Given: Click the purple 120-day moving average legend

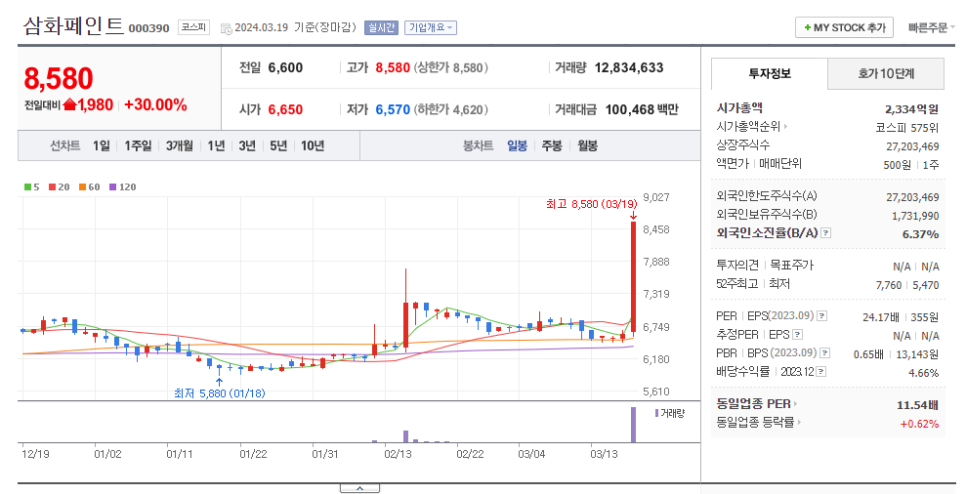Looking at the screenshot, I should pyautogui.click(x=123, y=187).
